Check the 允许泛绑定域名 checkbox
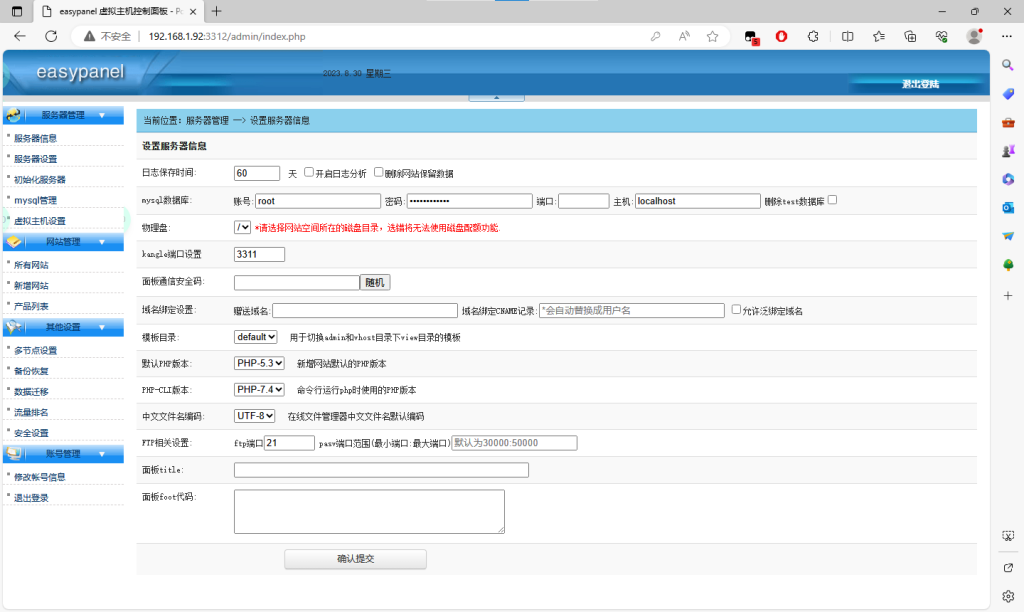Screen dimensions: 1024x612 coord(737,310)
